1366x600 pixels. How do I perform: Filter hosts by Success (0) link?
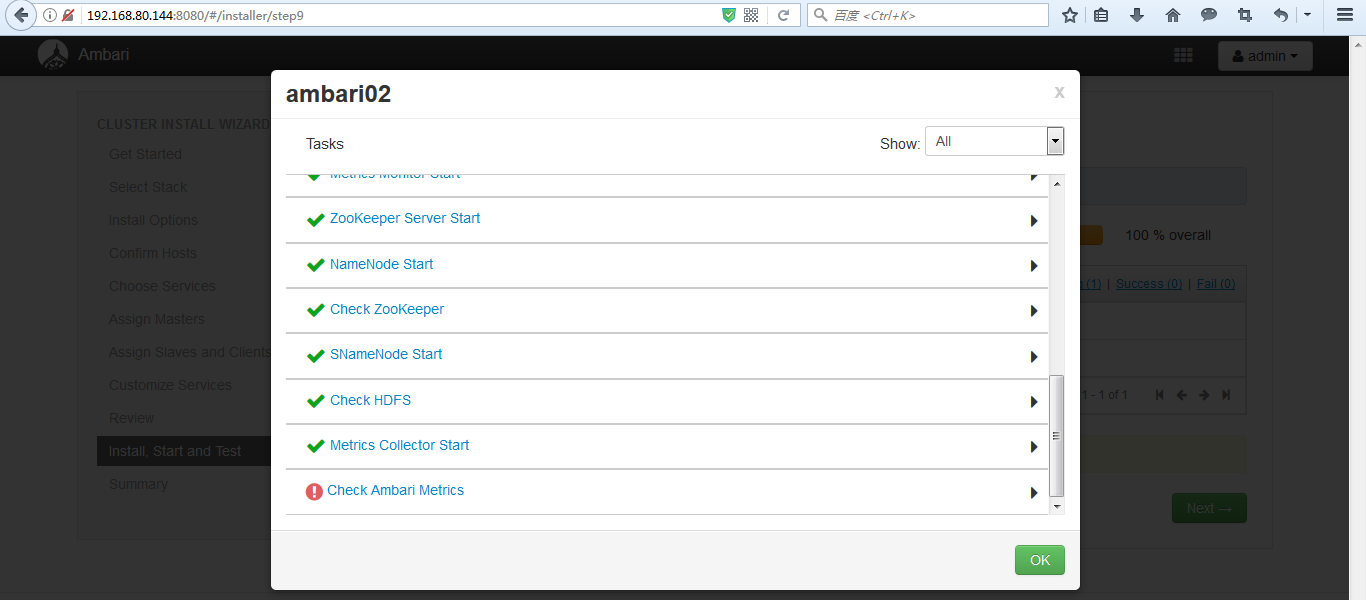(1149, 284)
